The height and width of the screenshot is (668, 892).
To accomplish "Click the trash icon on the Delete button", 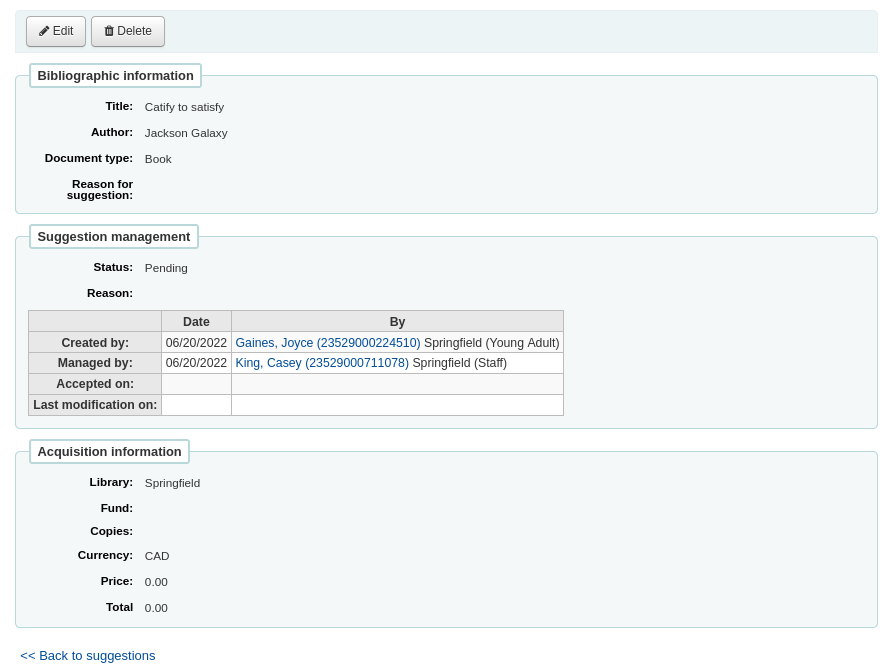I will (x=109, y=31).
